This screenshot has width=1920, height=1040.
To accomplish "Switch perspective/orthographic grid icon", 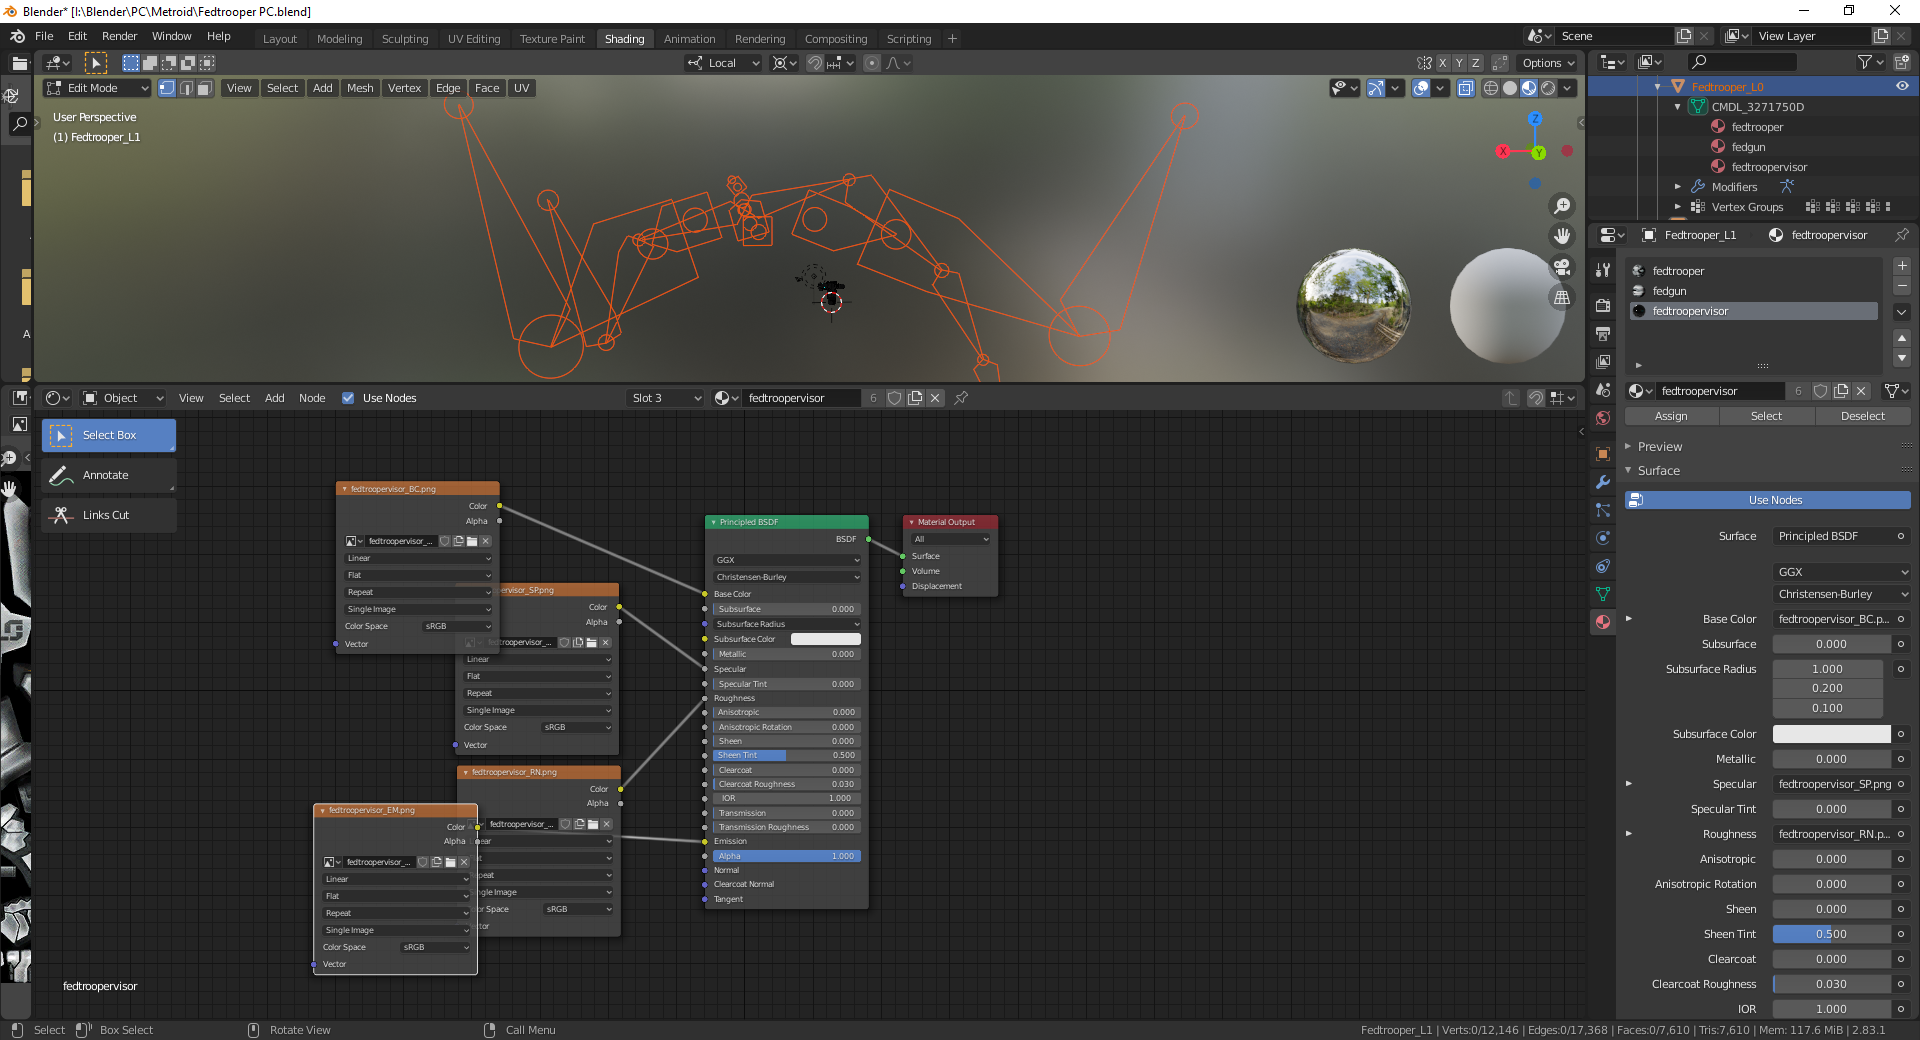I will [1561, 298].
